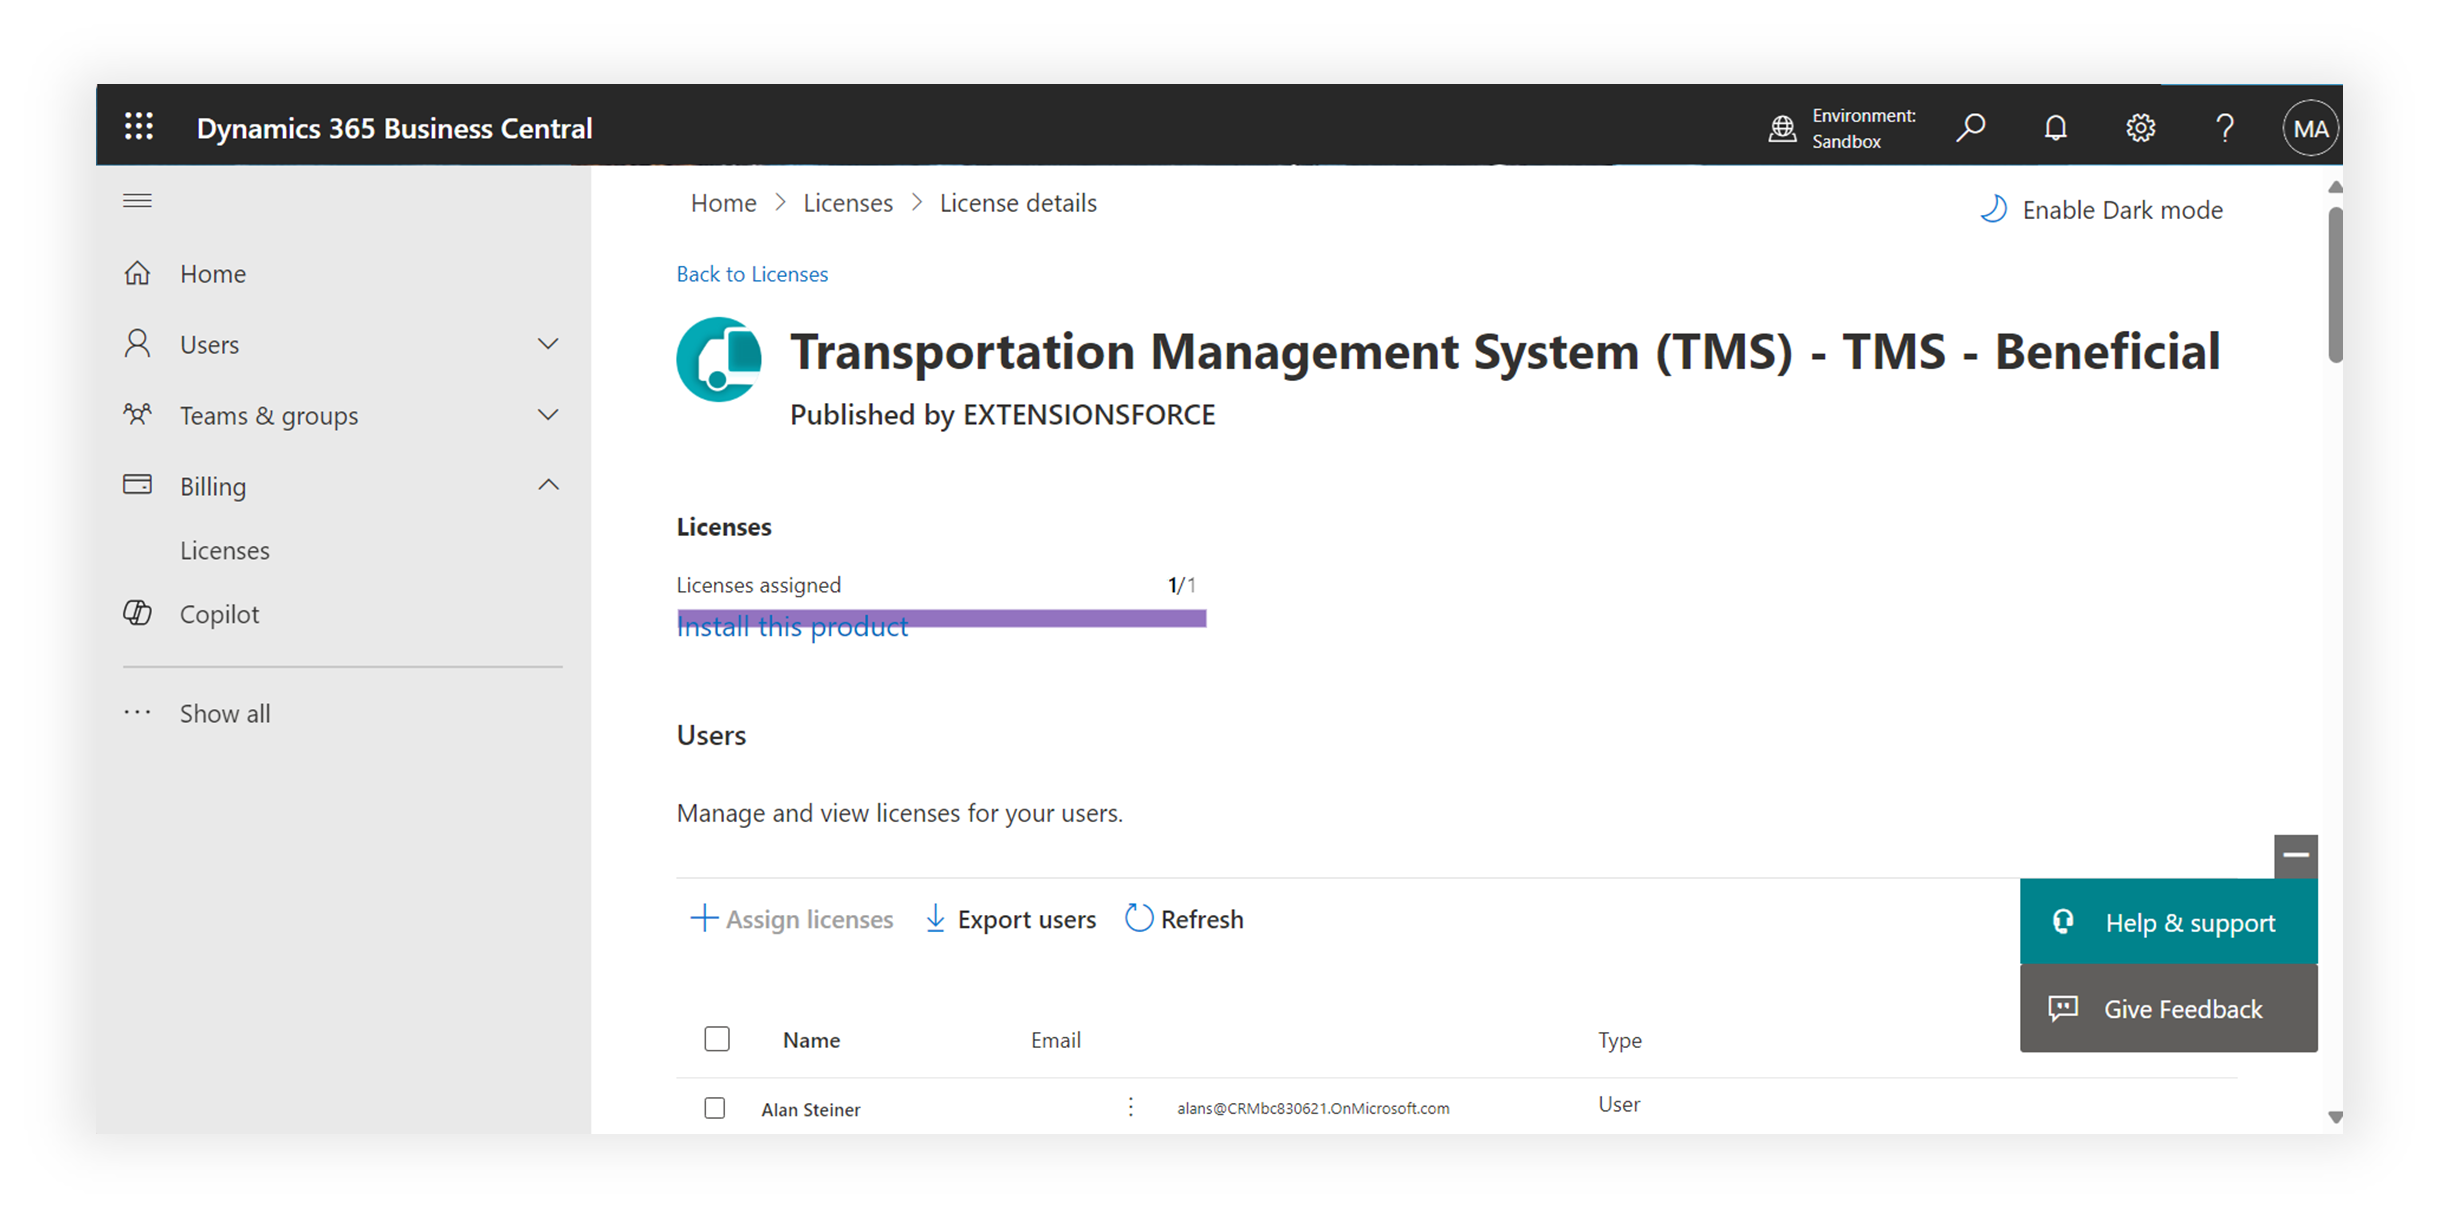Open Copilot from the sidebar
The image size is (2439, 1218).
[x=218, y=613]
